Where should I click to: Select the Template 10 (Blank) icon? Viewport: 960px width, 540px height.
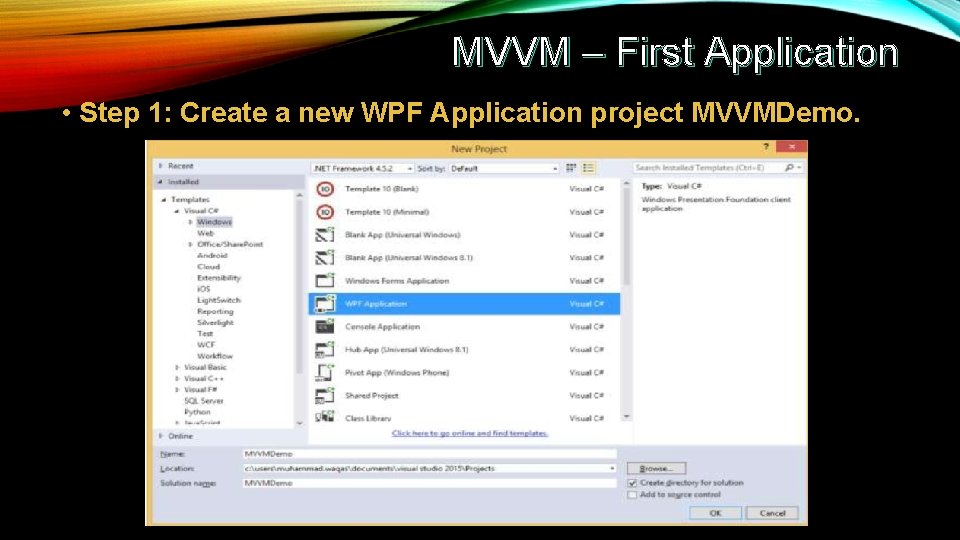click(324, 189)
